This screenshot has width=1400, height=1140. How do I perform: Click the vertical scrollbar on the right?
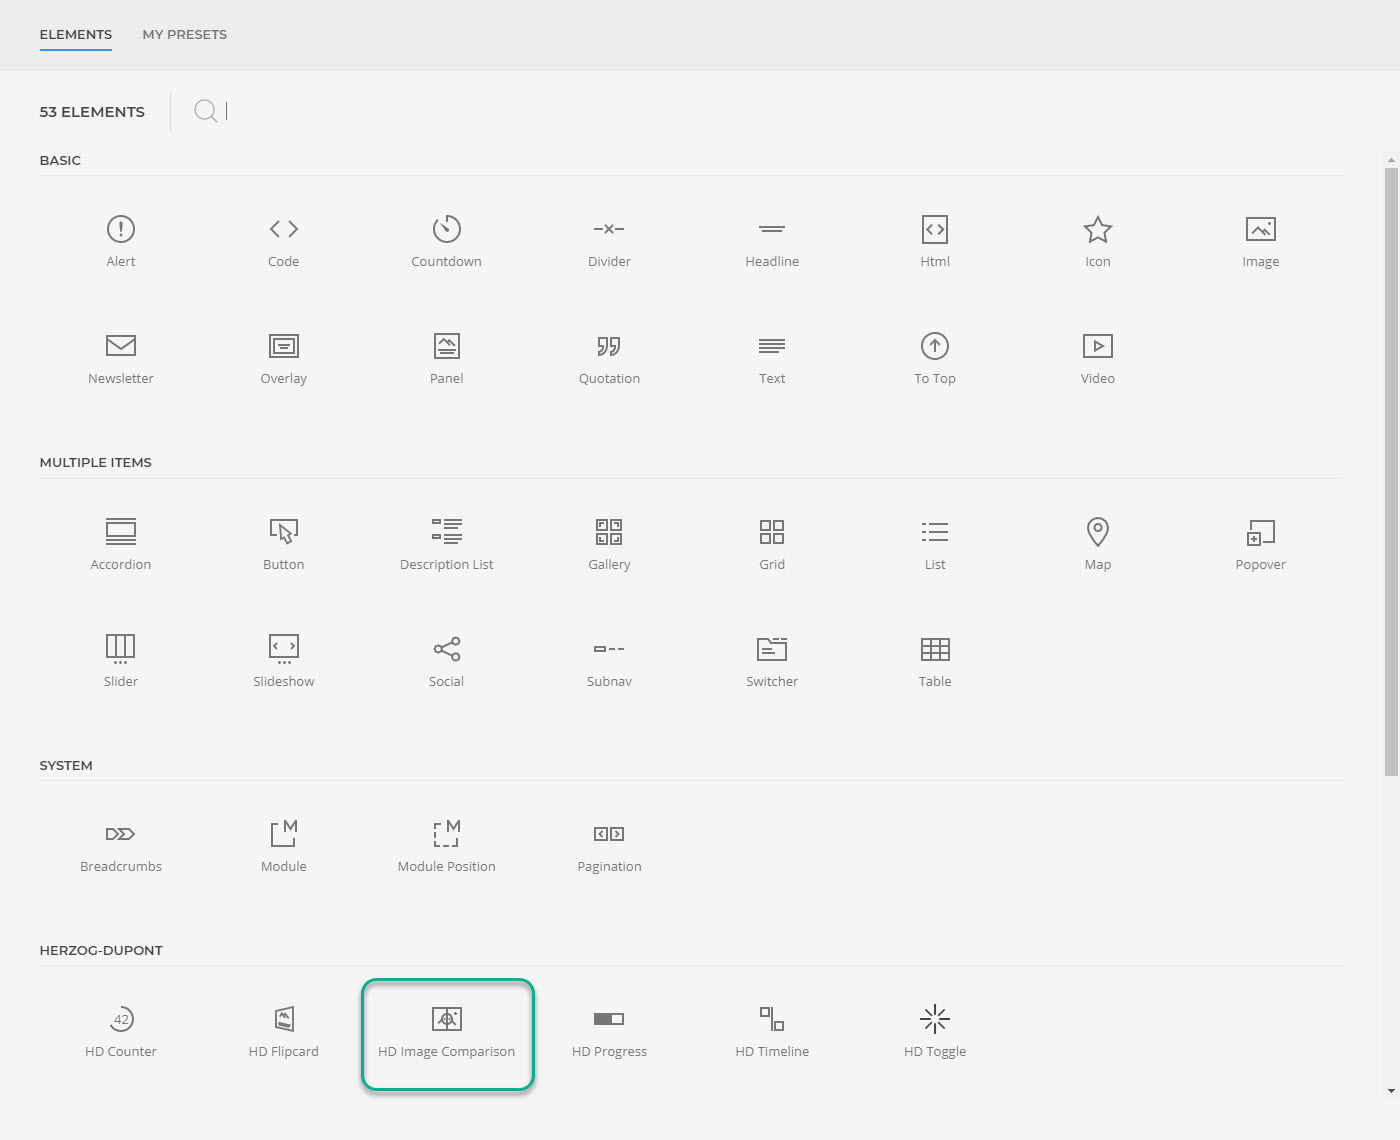(x=1391, y=400)
